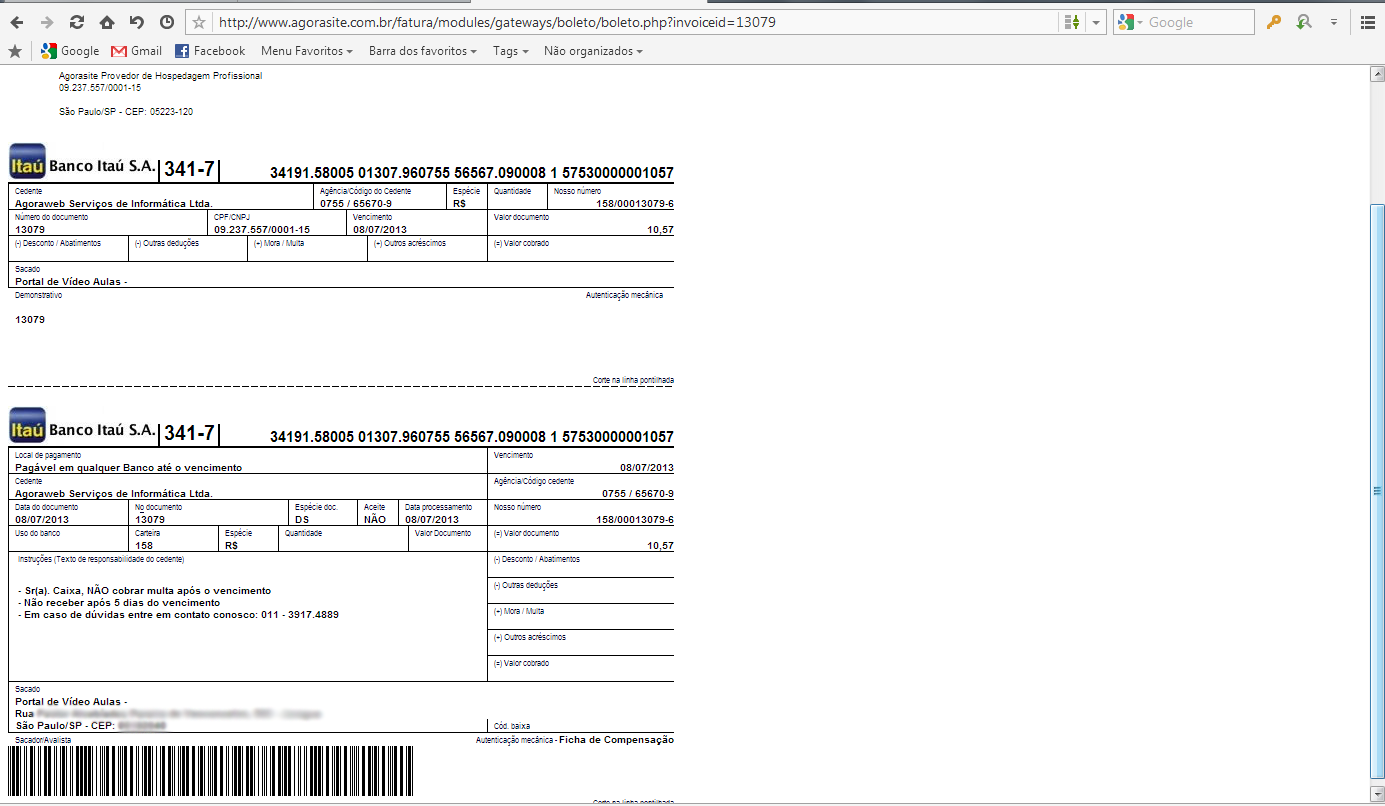Click the orange key password icon
This screenshot has width=1385, height=806.
1273,22
